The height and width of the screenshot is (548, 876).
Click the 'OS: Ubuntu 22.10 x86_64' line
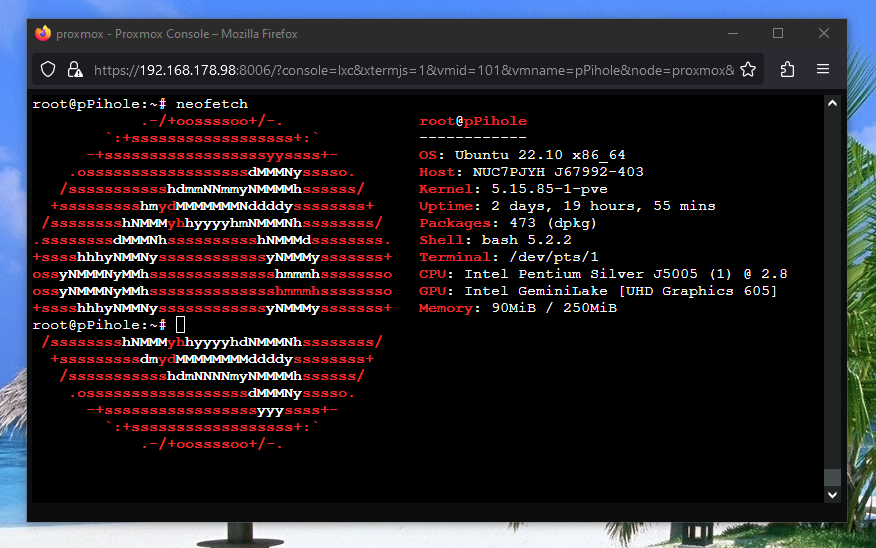[522, 155]
